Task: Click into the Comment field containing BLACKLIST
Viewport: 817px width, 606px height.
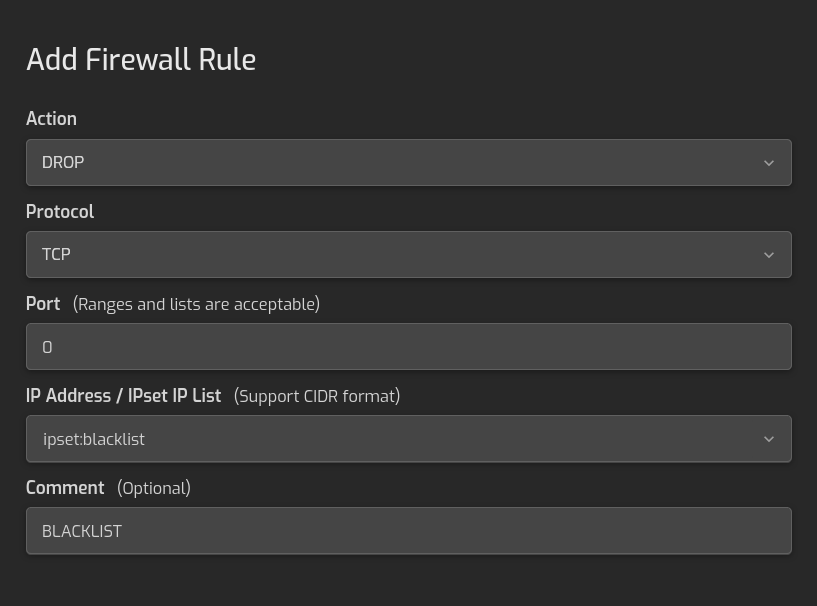Action: pyautogui.click(x=408, y=530)
